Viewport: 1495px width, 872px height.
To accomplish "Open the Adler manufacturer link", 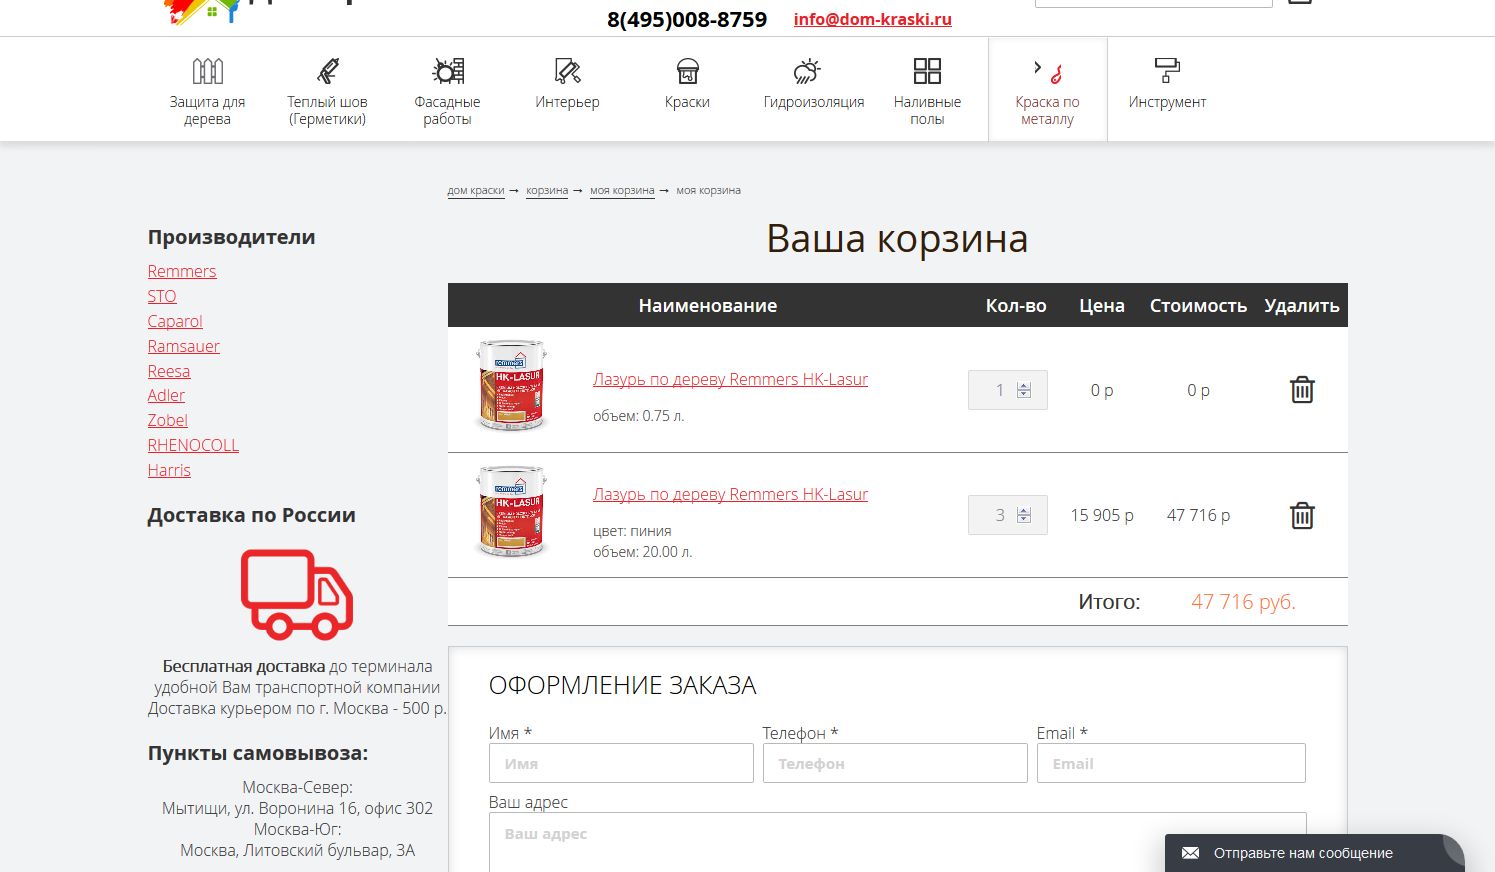I will tap(166, 395).
